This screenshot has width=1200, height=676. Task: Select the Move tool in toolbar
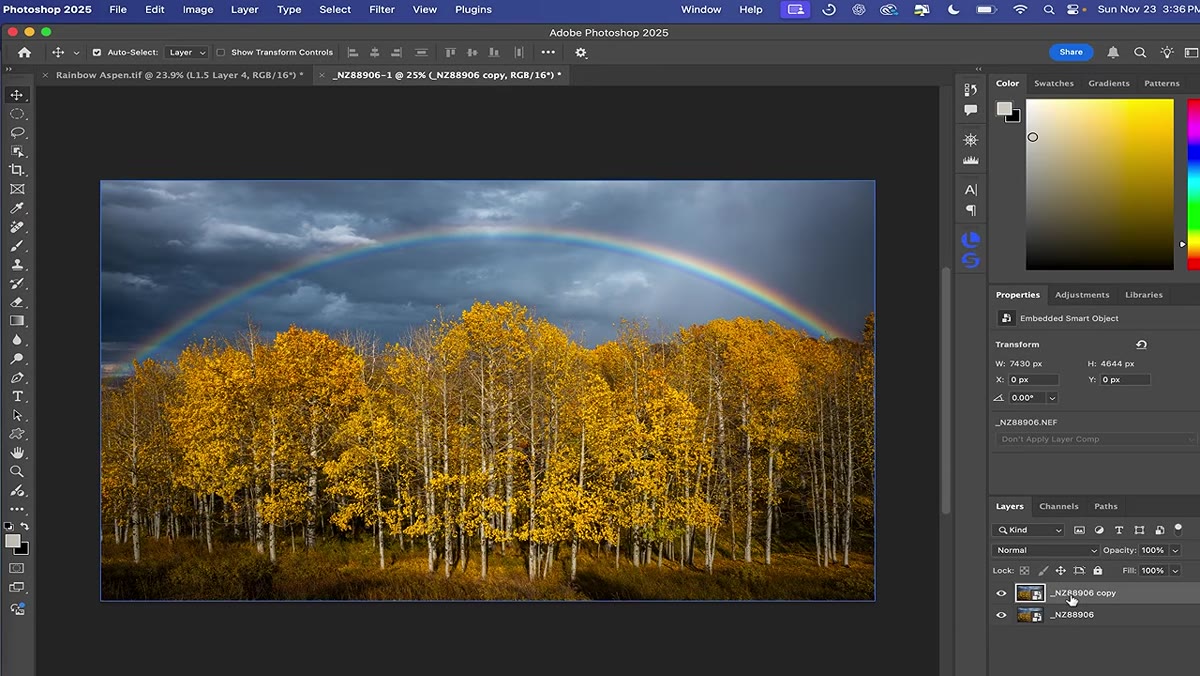point(17,95)
